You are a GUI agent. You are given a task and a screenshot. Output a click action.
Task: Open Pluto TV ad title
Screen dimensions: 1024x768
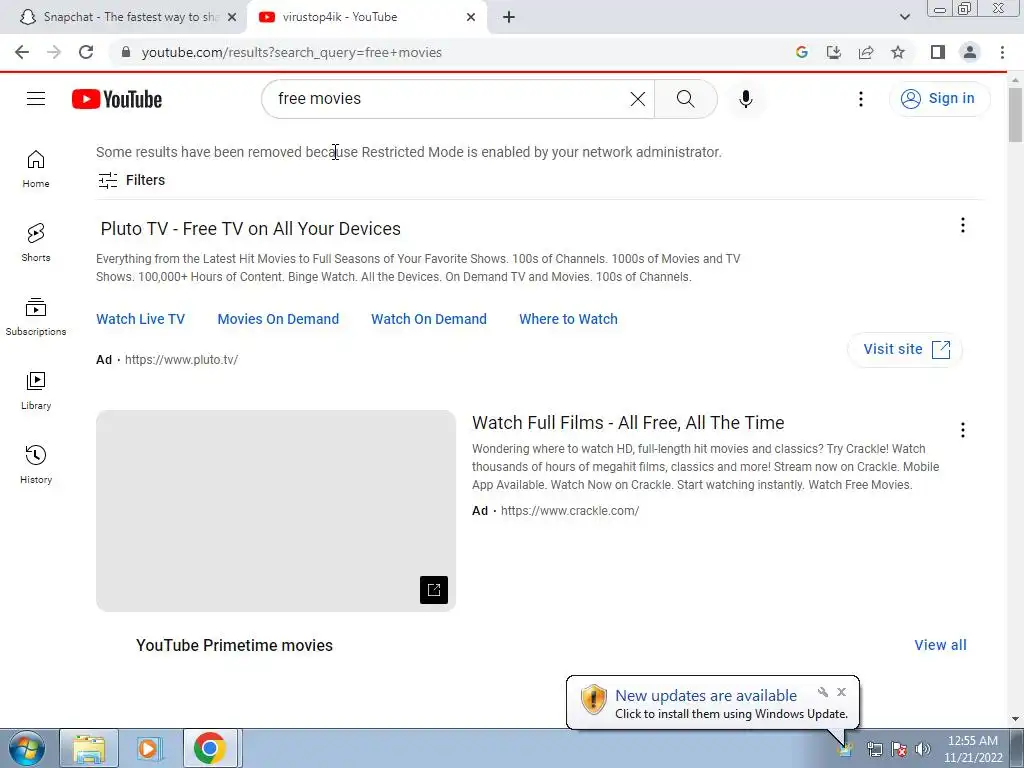[251, 229]
